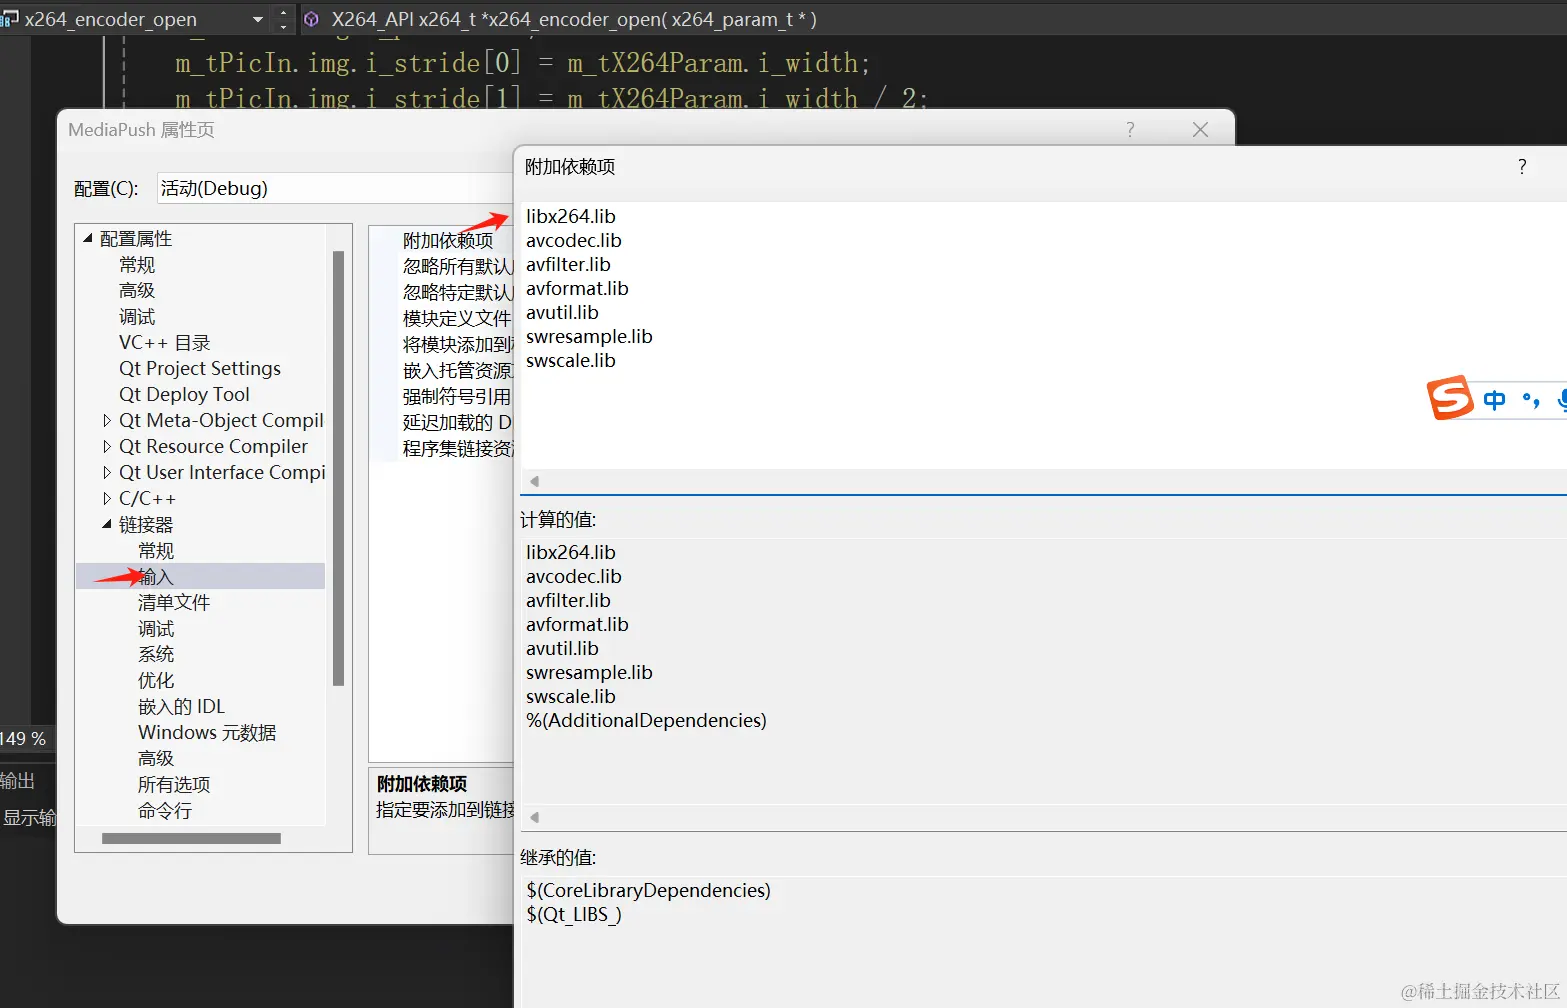Click the method icon beside X264_API signature
Image resolution: width=1567 pixels, height=1008 pixels.
[x=311, y=19]
